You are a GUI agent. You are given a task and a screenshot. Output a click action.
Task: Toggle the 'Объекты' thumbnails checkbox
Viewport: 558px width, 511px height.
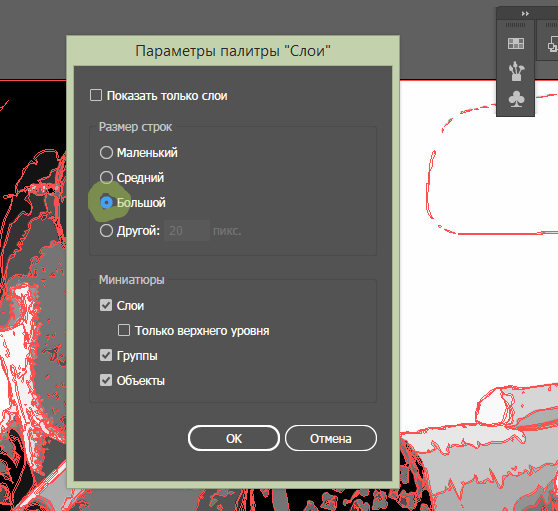(106, 380)
